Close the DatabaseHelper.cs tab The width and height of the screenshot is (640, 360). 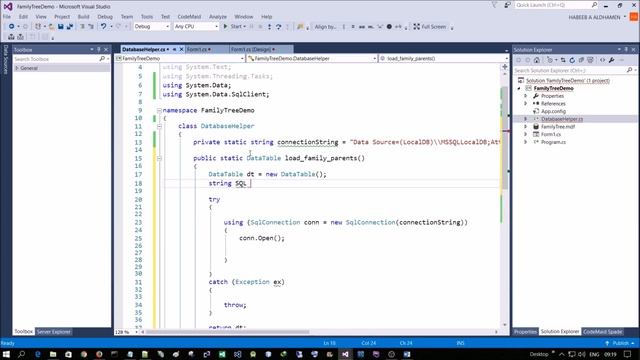pyautogui.click(x=182, y=49)
